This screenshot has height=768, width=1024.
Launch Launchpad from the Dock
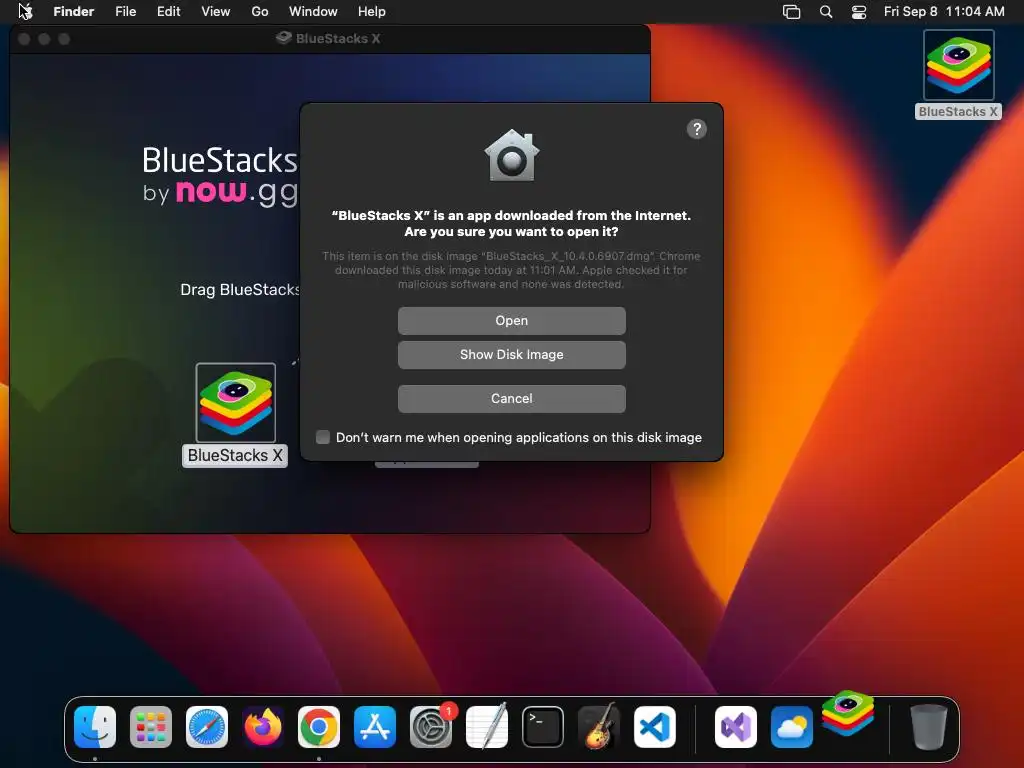tap(151, 727)
